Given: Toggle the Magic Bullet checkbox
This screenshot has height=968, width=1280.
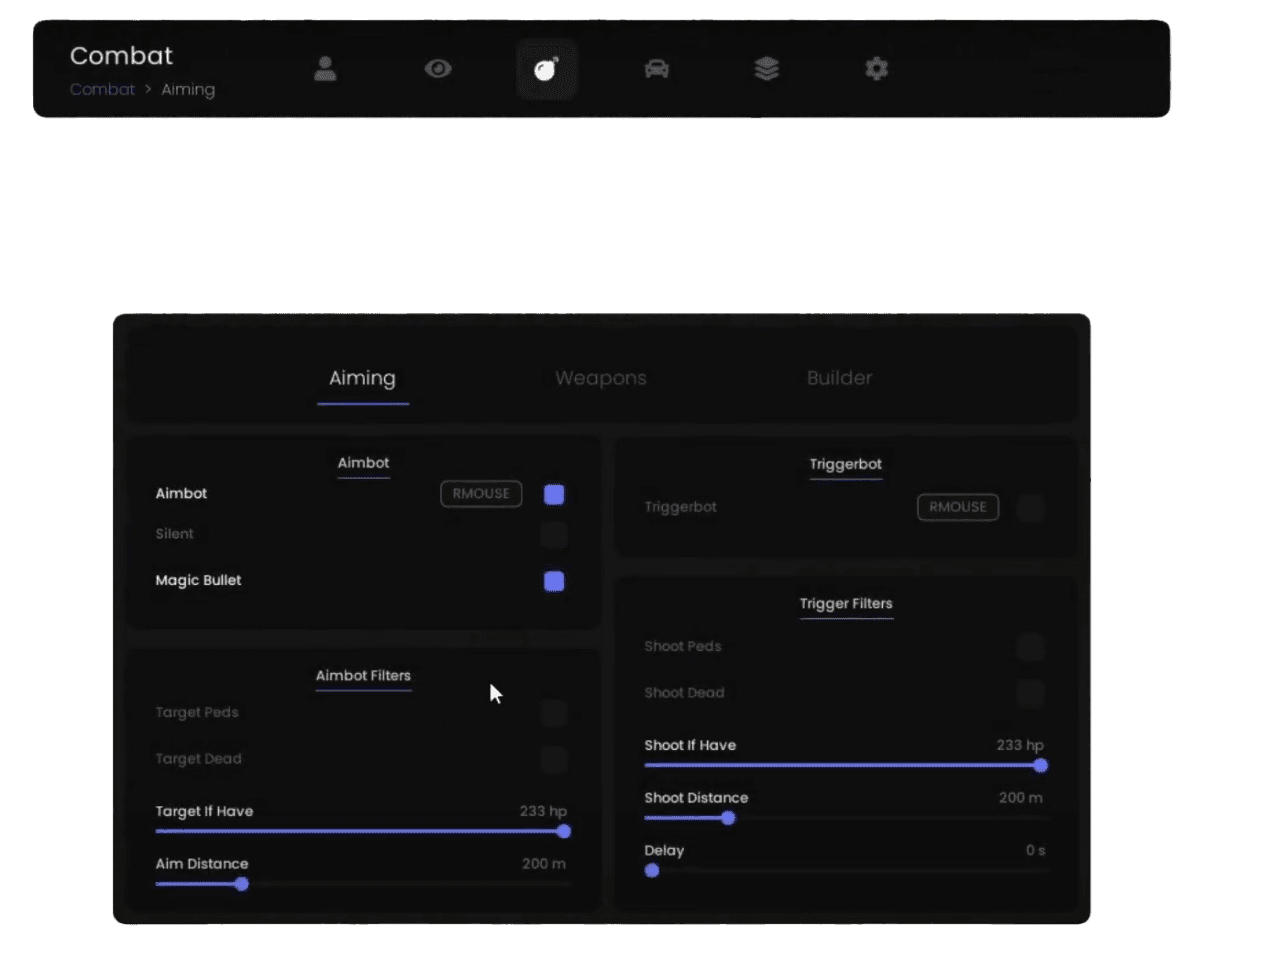Looking at the screenshot, I should coord(554,581).
